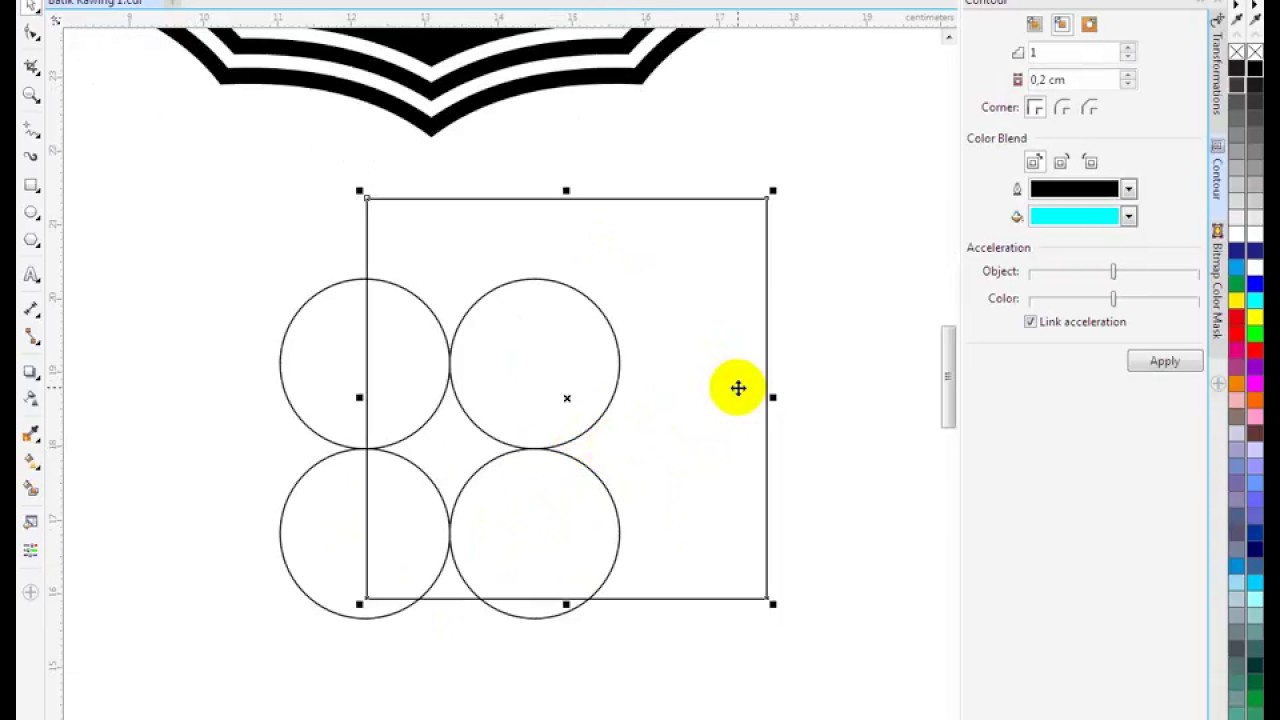Click the fill bucket icon beside the cyan color
This screenshot has width=1280, height=720.
(1018, 216)
